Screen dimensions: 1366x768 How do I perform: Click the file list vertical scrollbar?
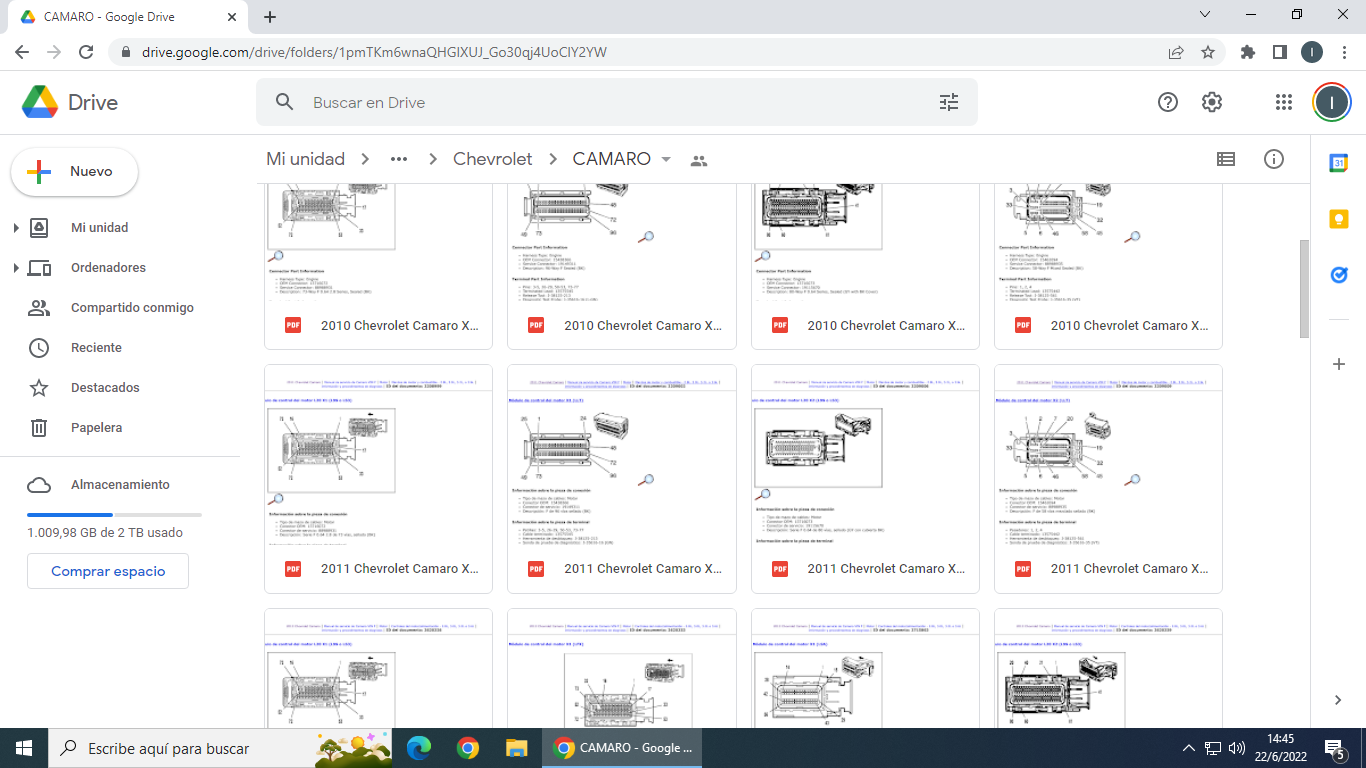click(1304, 288)
